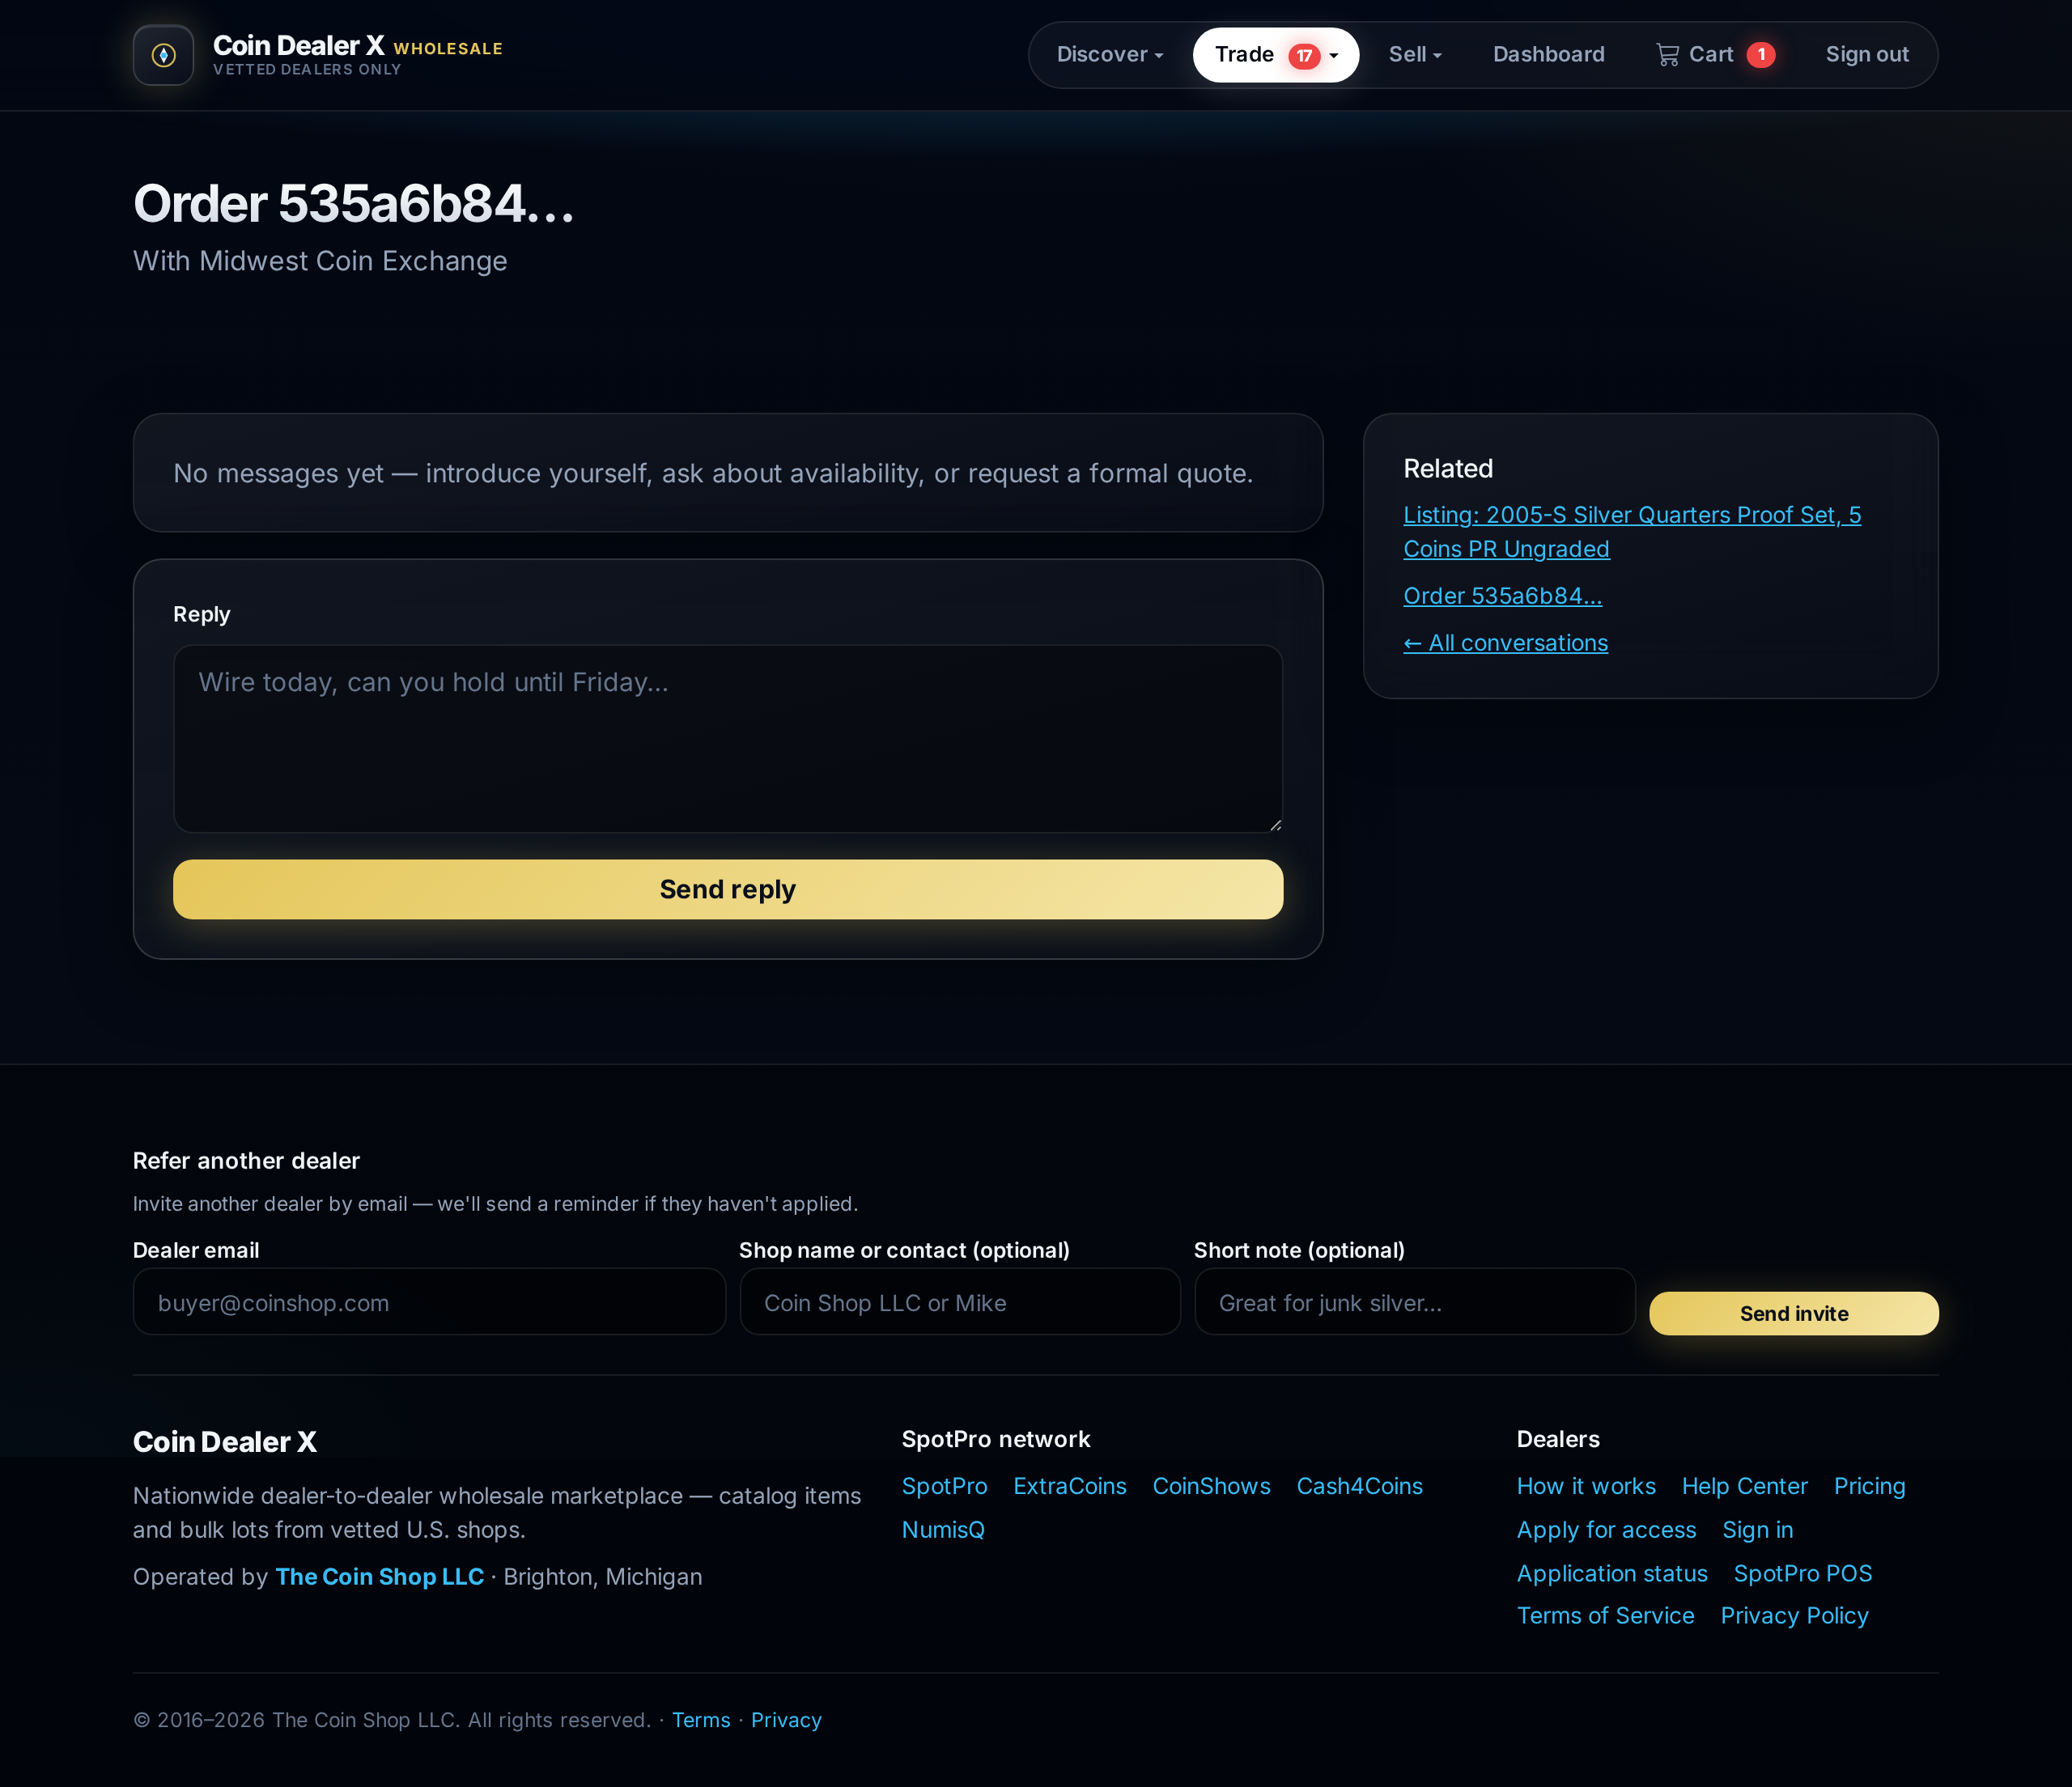Click the Sign in footer link

pyautogui.click(x=1757, y=1530)
